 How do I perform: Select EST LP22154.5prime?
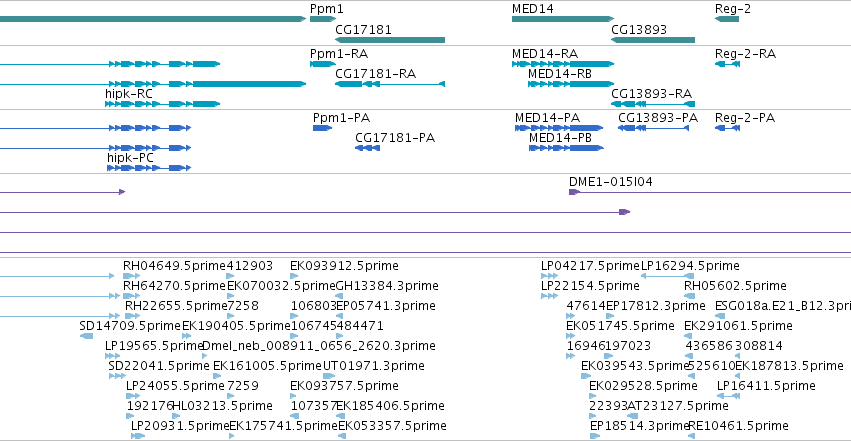point(590,286)
